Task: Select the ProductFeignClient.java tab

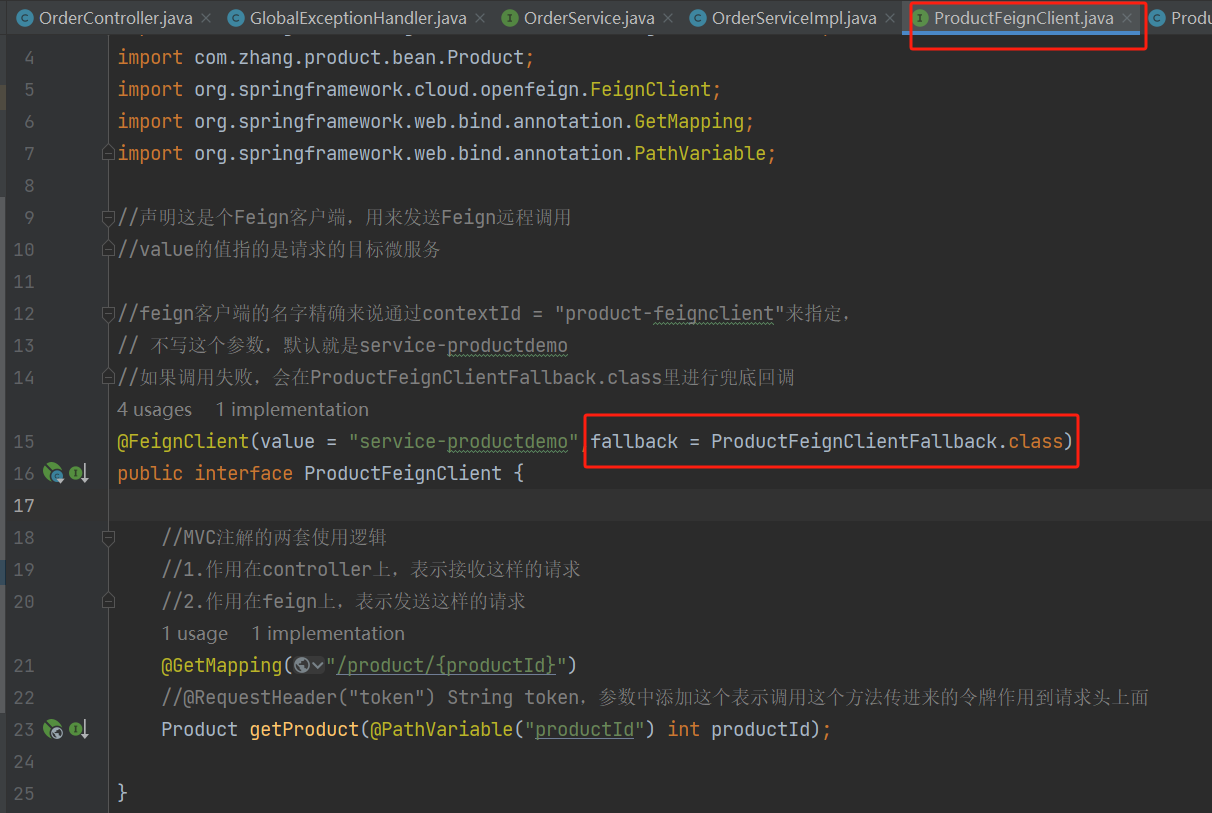Action: [x=1023, y=18]
